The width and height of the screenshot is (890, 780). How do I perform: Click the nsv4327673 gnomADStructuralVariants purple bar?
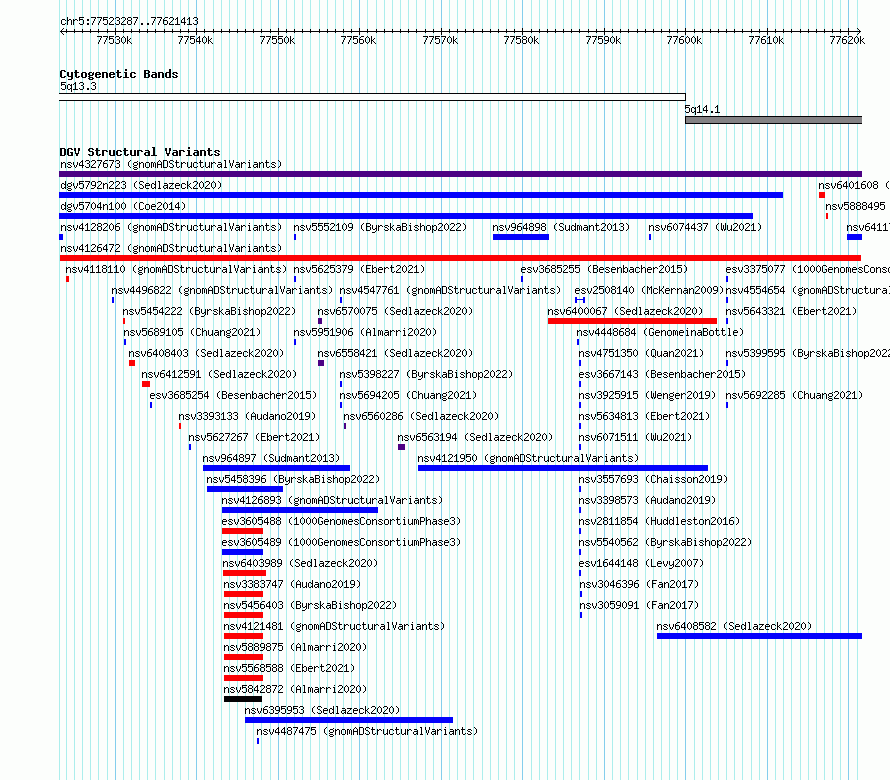click(x=460, y=174)
